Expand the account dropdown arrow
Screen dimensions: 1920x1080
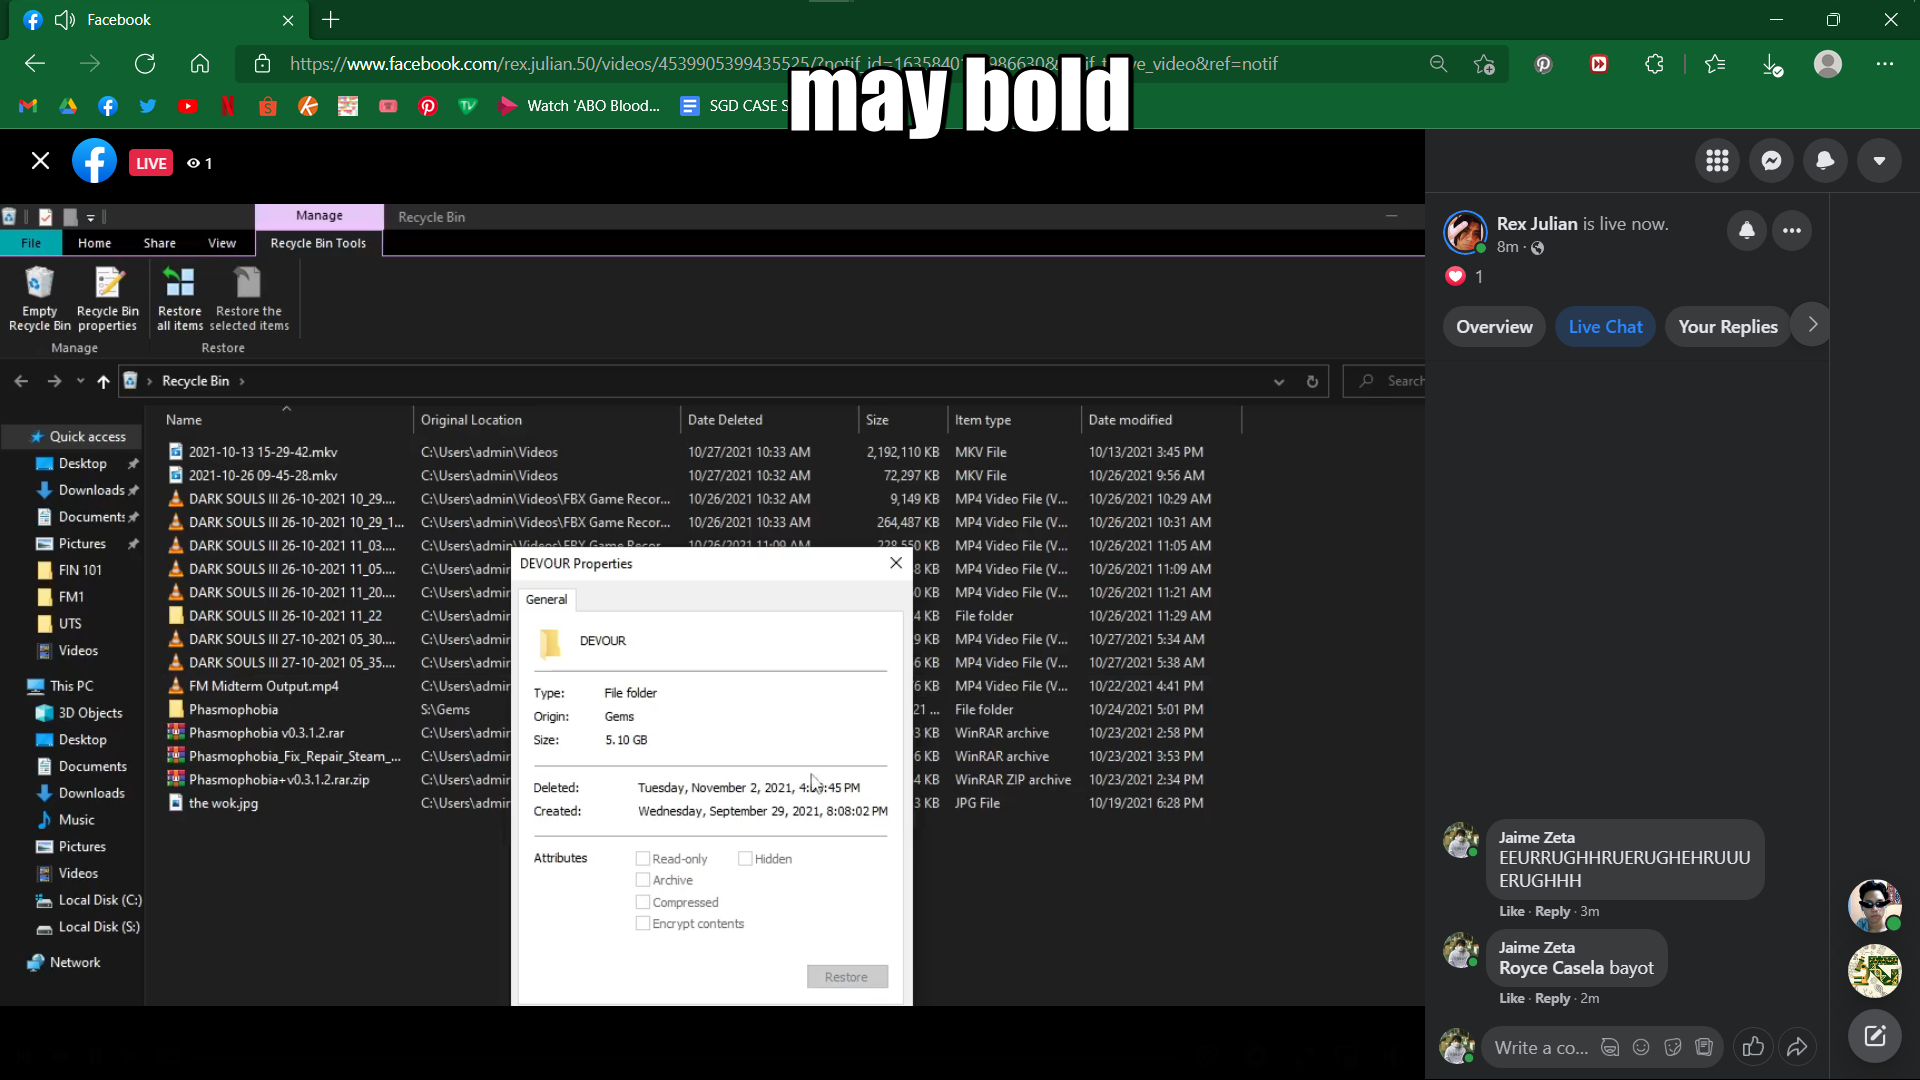click(1879, 161)
